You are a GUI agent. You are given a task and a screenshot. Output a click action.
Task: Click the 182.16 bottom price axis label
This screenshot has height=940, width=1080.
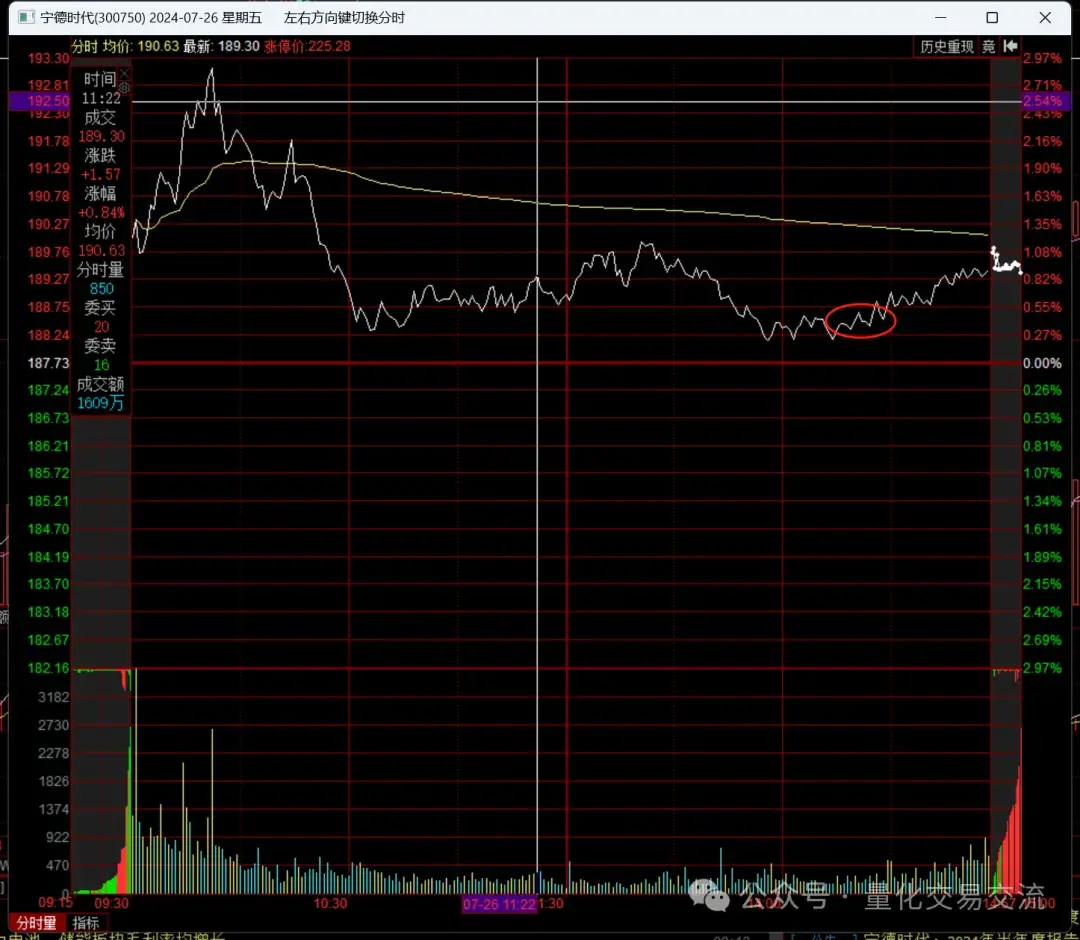48,668
